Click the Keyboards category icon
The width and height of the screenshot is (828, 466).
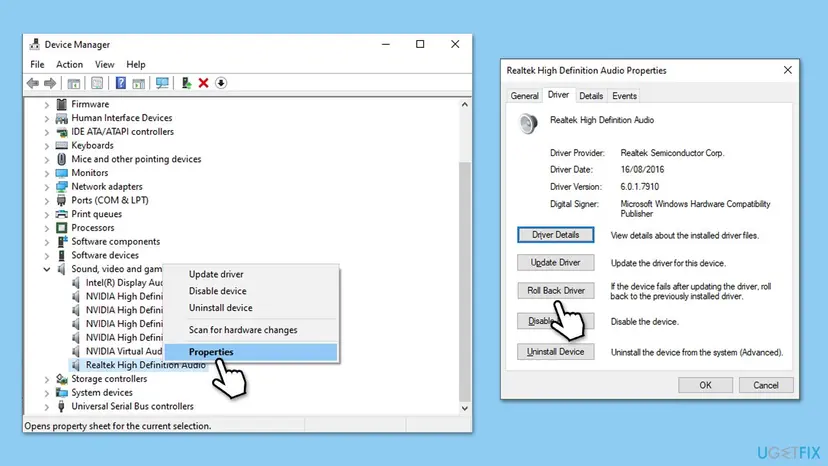(x=62, y=145)
